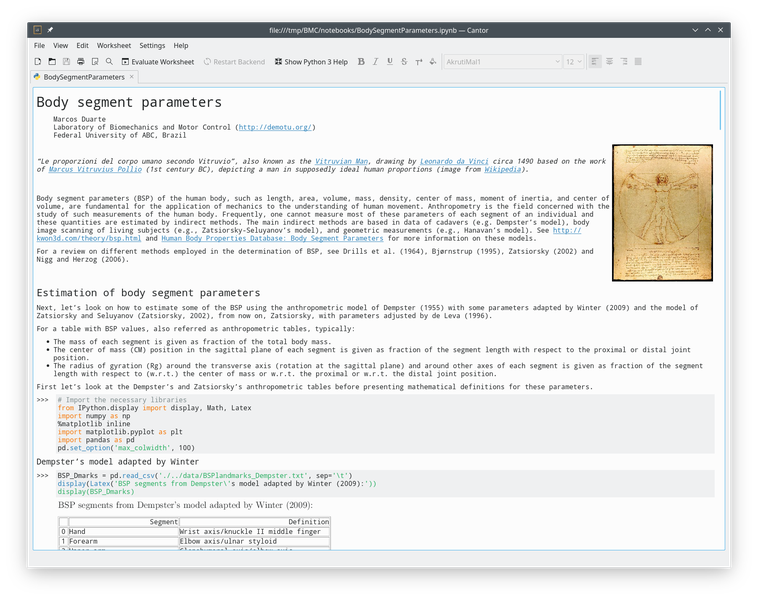Click the 'Hand' table cell
This screenshot has width=758, height=600.
pyautogui.click(x=124, y=532)
